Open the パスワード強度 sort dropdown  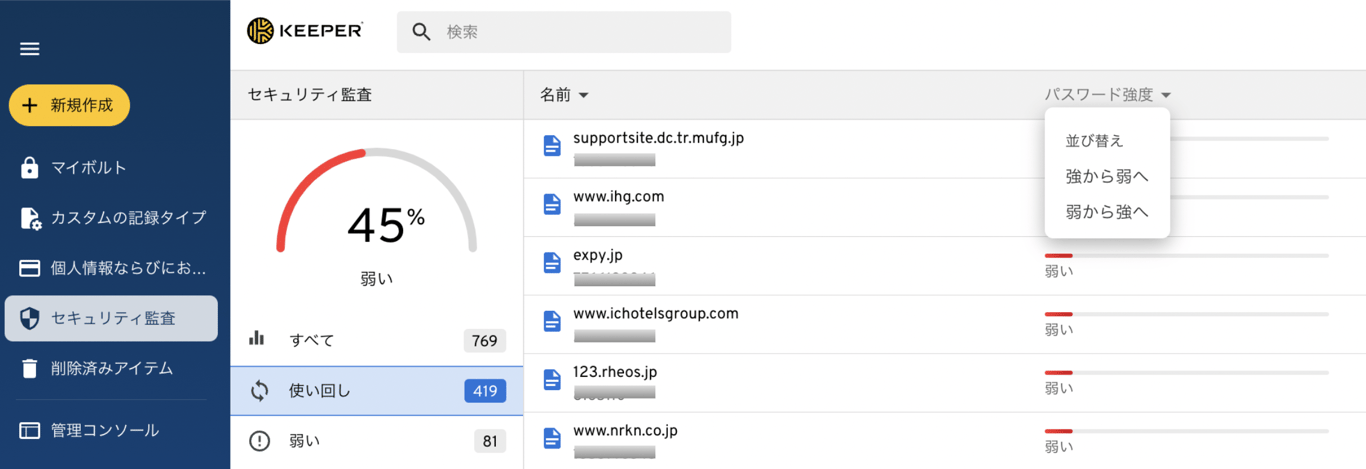1108,95
